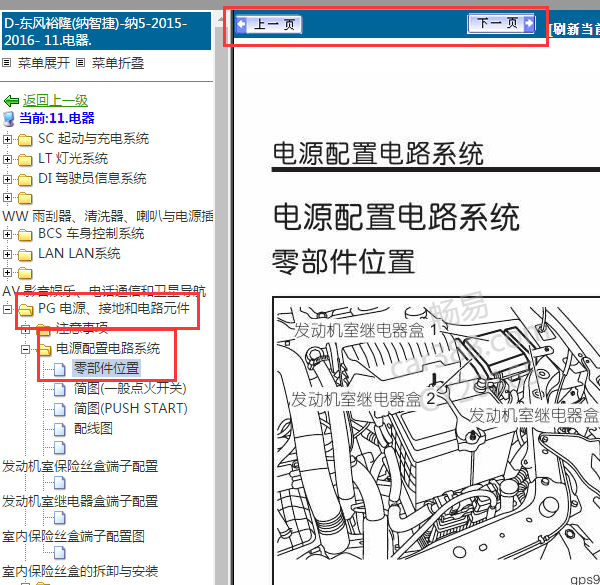This screenshot has height=585, width=600.
Task: Click open folder icon of PG 电源
Action: click(26, 310)
